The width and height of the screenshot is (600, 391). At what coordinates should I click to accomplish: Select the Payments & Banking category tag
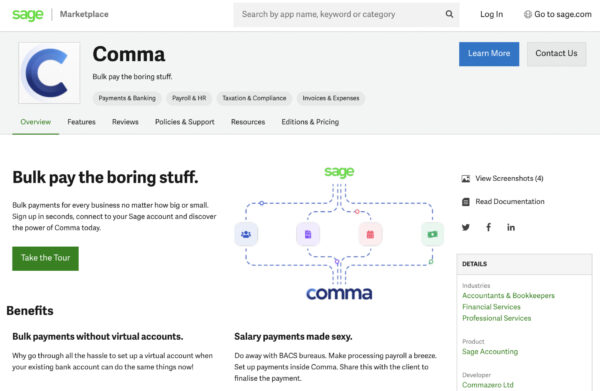pyautogui.click(x=127, y=98)
